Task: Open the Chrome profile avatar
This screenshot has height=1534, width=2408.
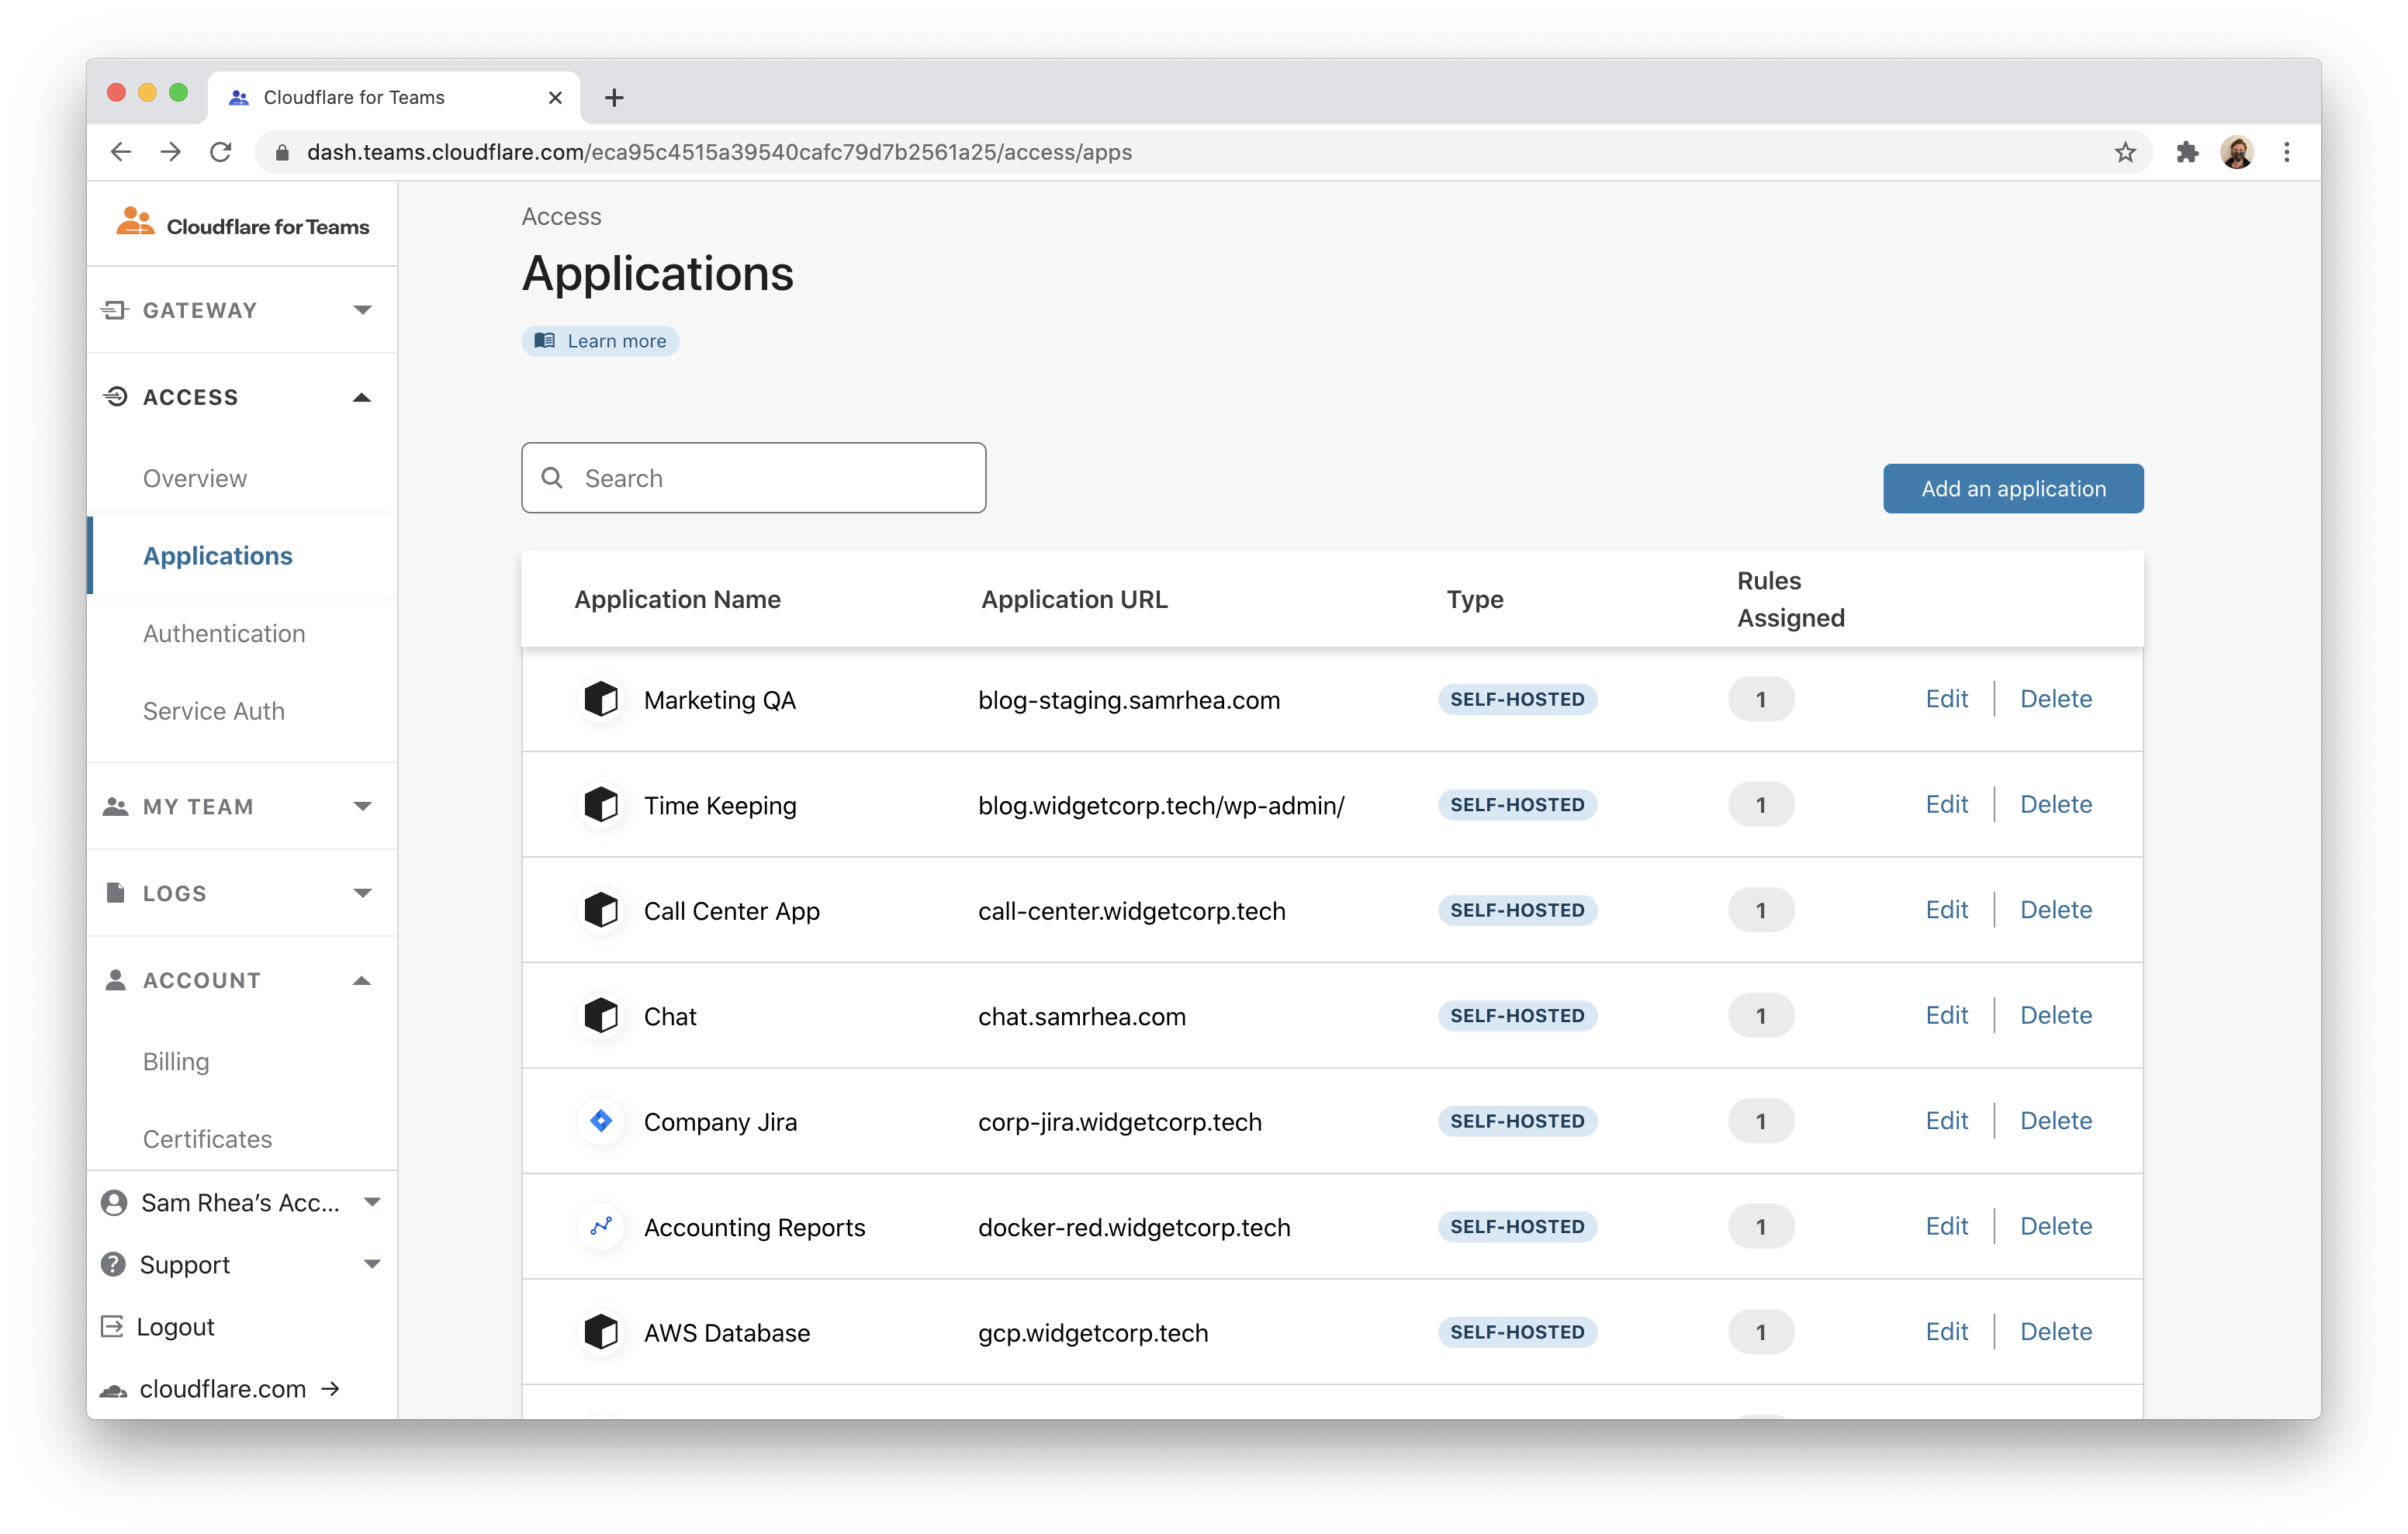Action: coord(2237,152)
